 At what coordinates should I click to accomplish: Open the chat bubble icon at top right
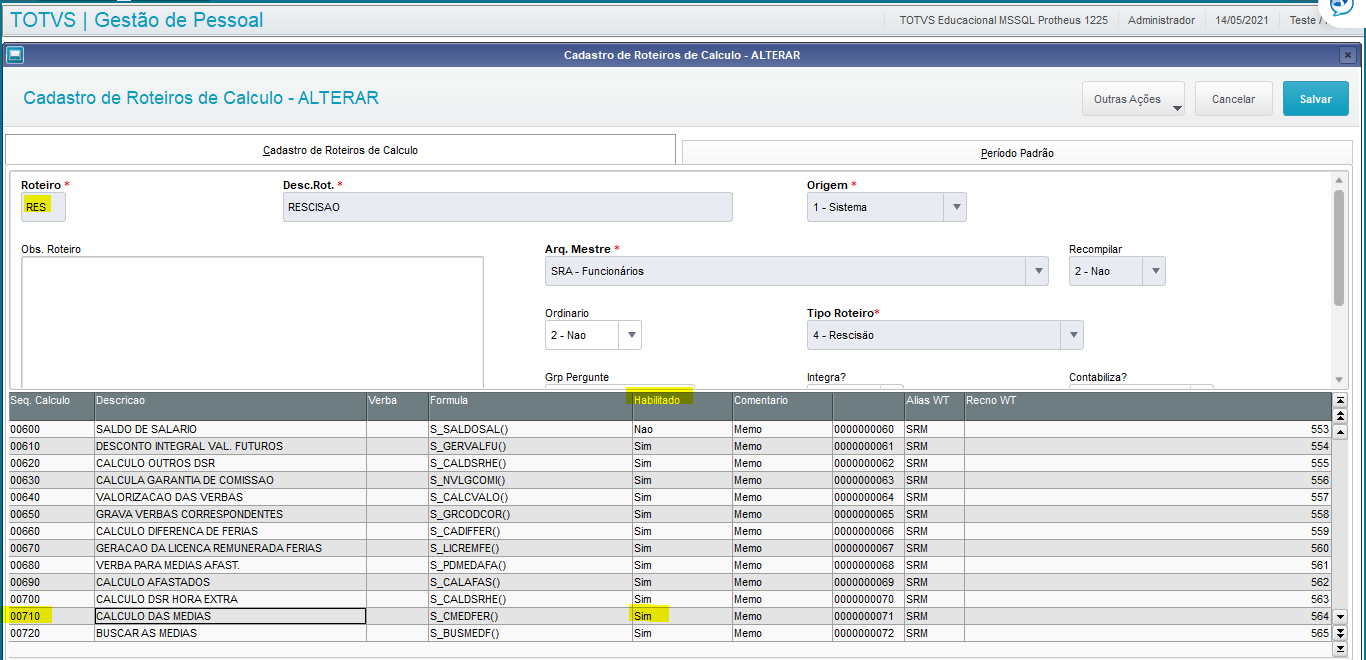[1342, 7]
